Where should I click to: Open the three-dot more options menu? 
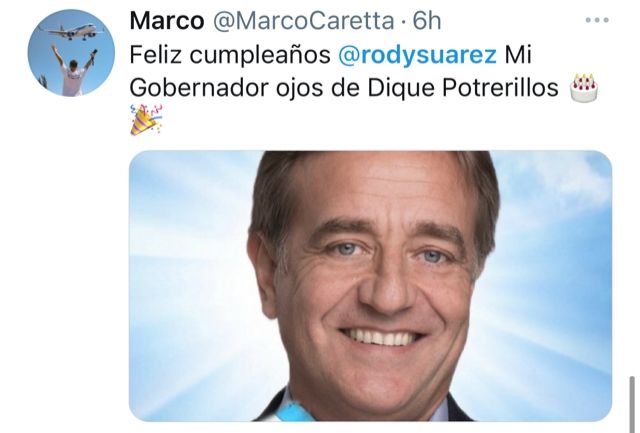(597, 20)
